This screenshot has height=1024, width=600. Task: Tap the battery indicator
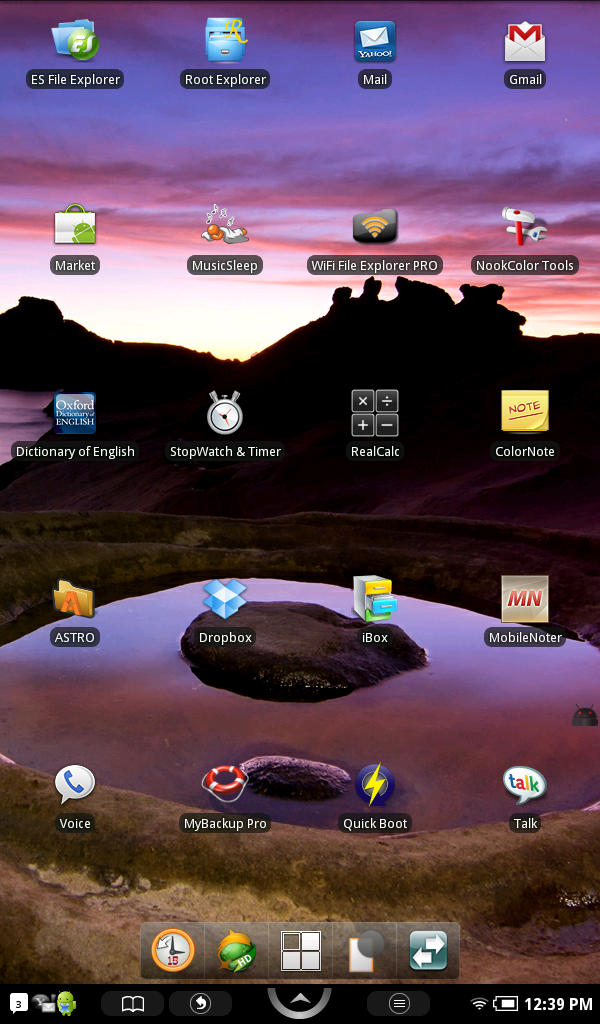click(x=505, y=1004)
